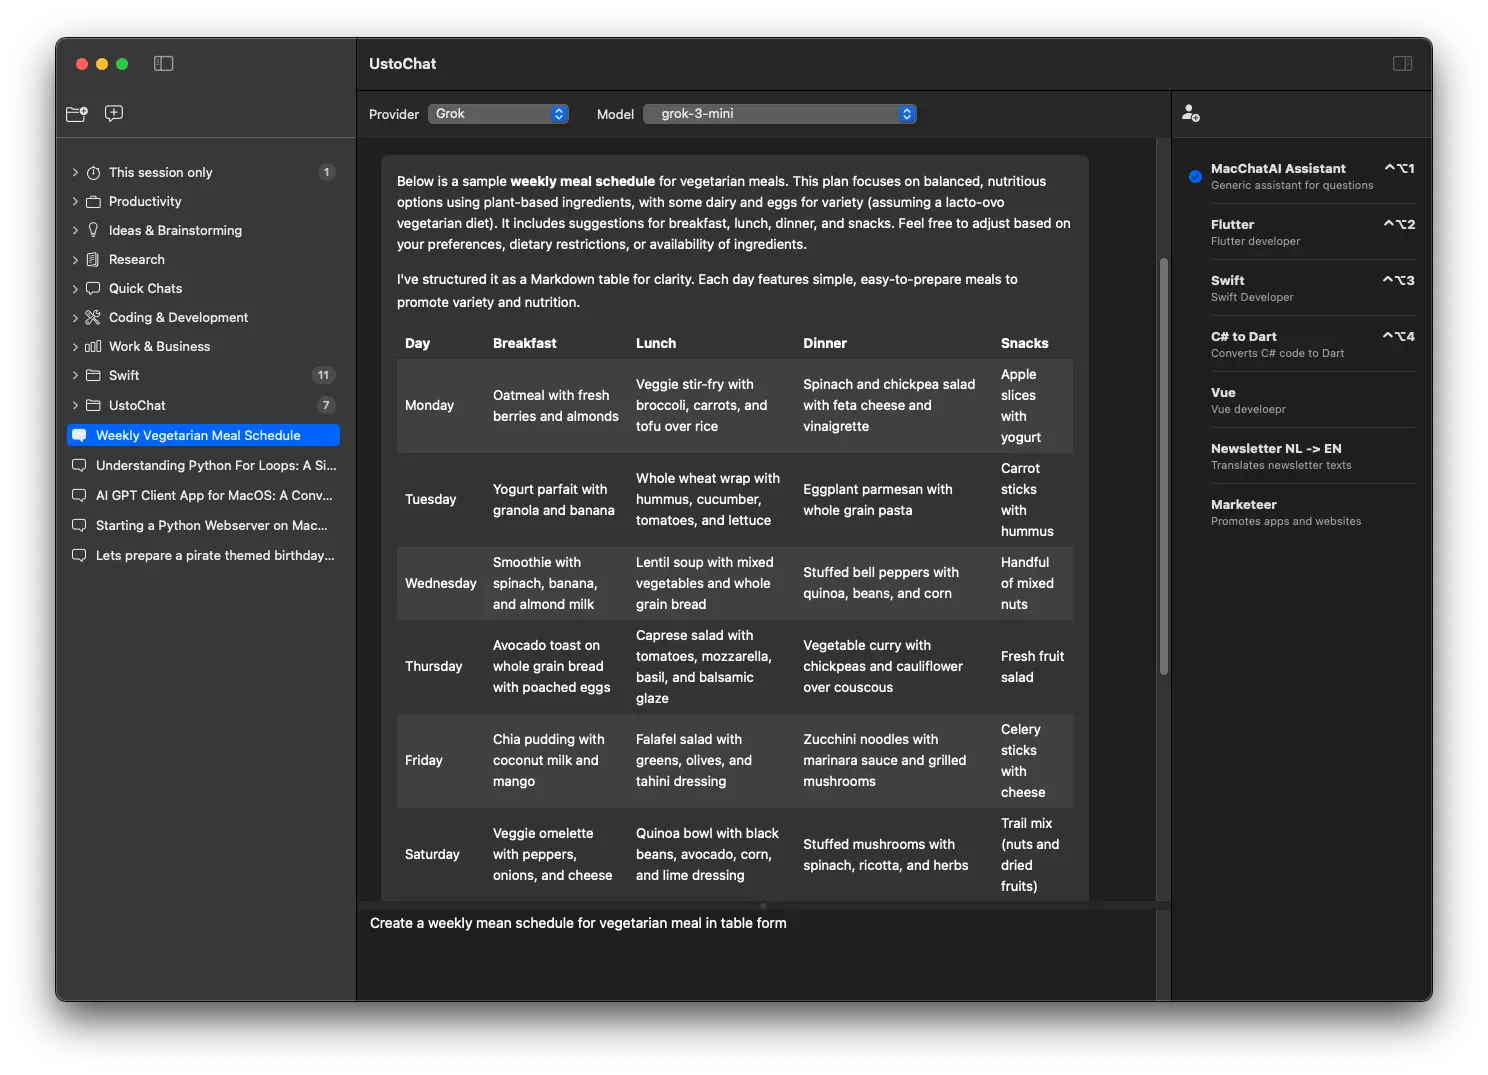Open the Provider dropdown showing Grok
Image resolution: width=1488 pixels, height=1075 pixels.
coord(499,114)
